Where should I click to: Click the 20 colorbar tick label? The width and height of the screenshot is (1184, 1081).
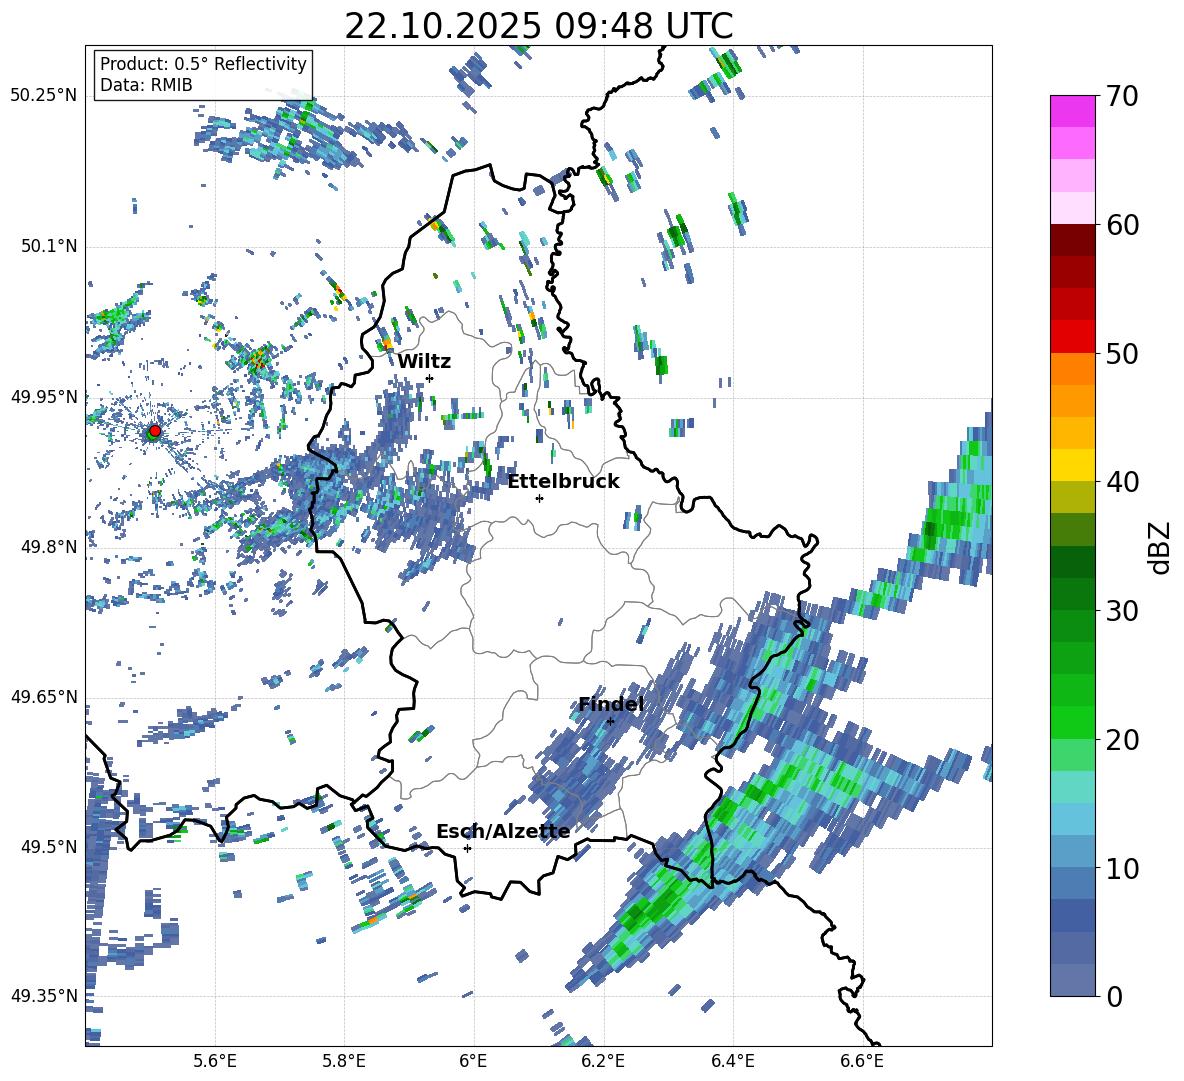[1122, 739]
